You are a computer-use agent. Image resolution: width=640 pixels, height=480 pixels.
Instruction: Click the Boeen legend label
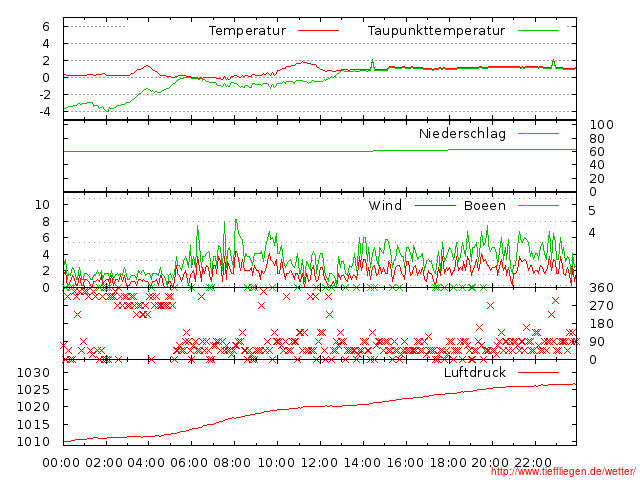pos(485,205)
